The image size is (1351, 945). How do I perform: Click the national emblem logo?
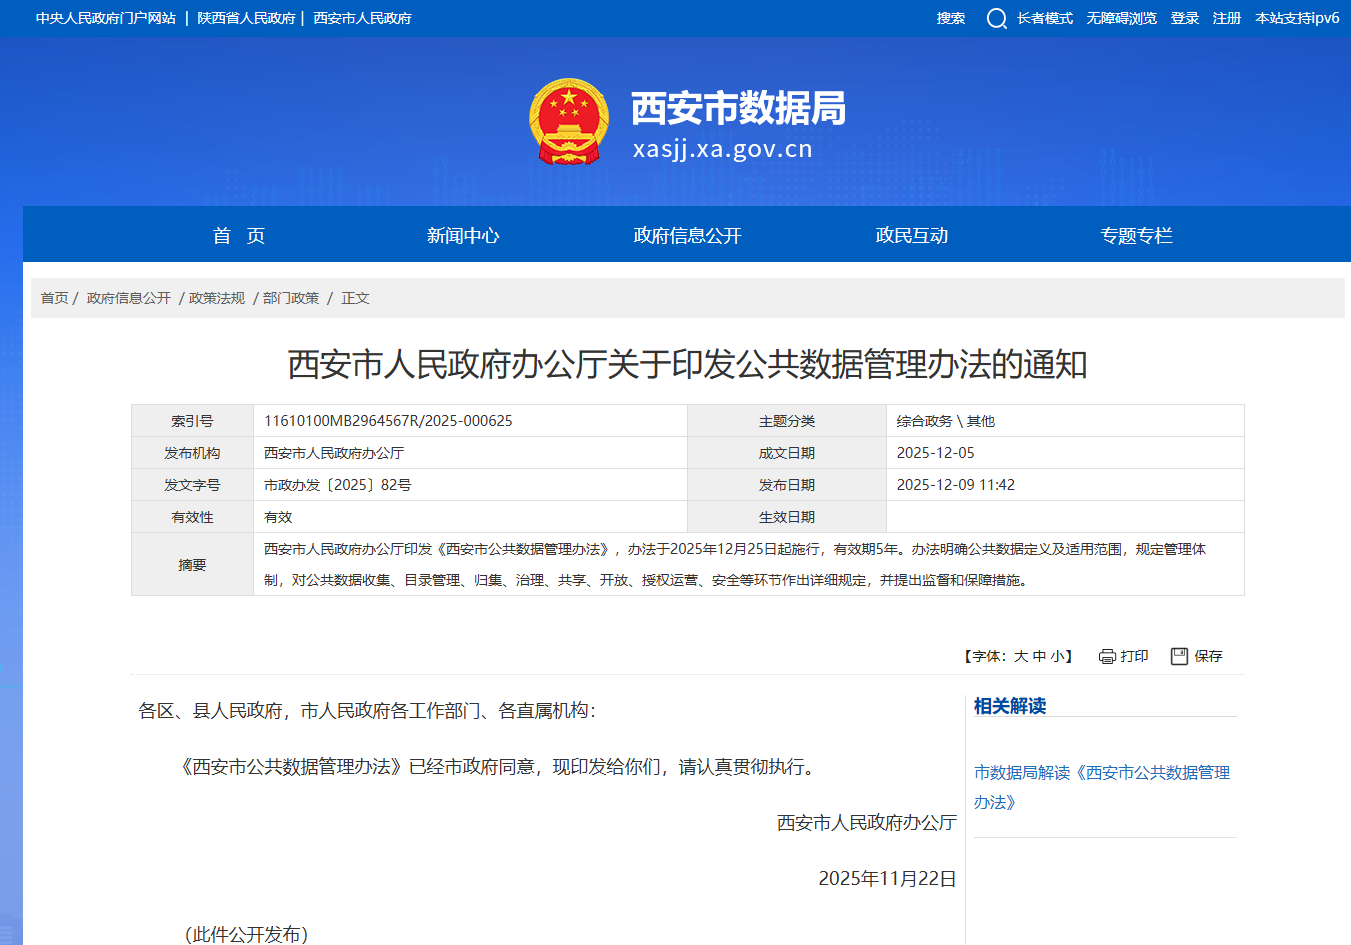tap(569, 118)
